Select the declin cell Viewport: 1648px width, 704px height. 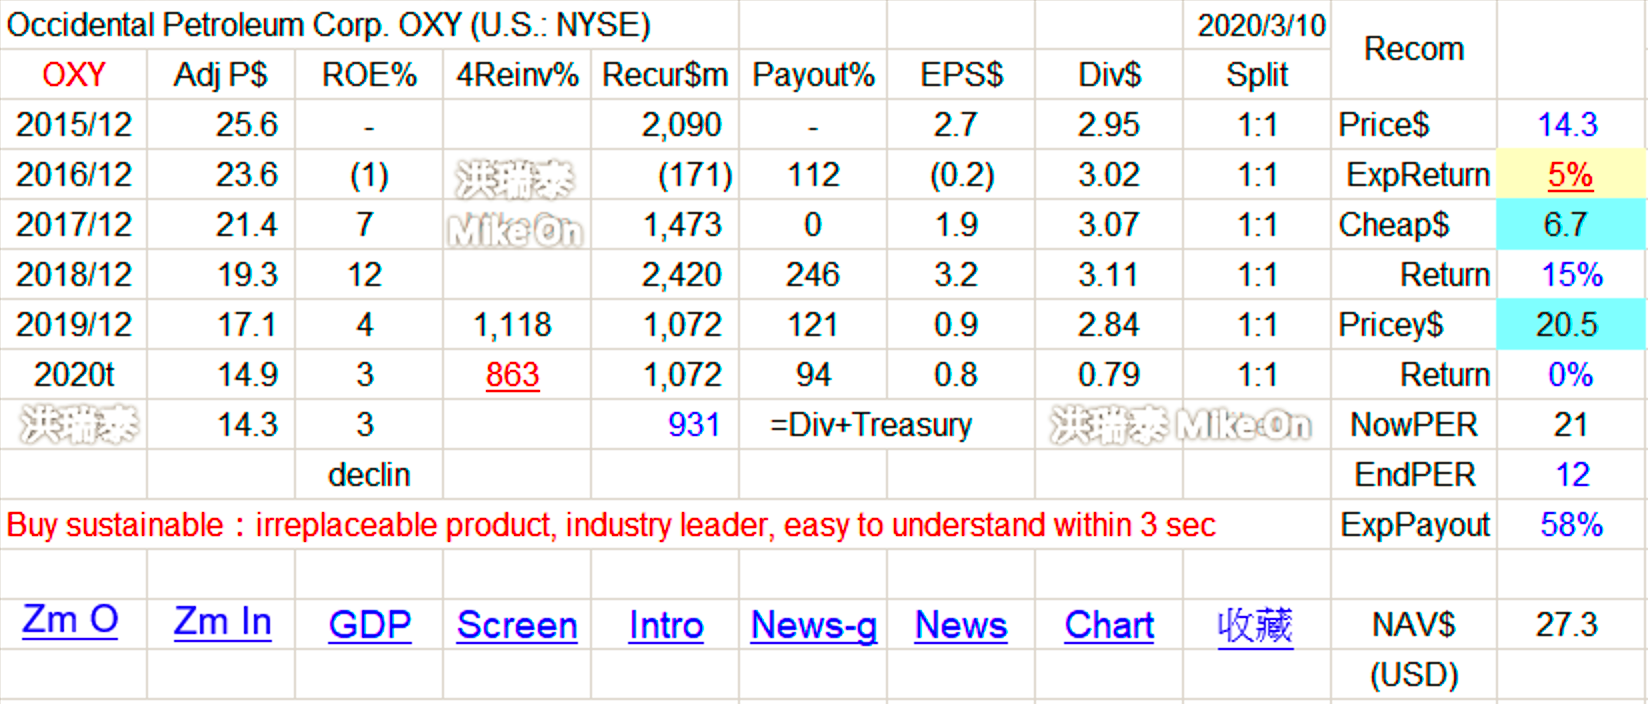coord(369,475)
